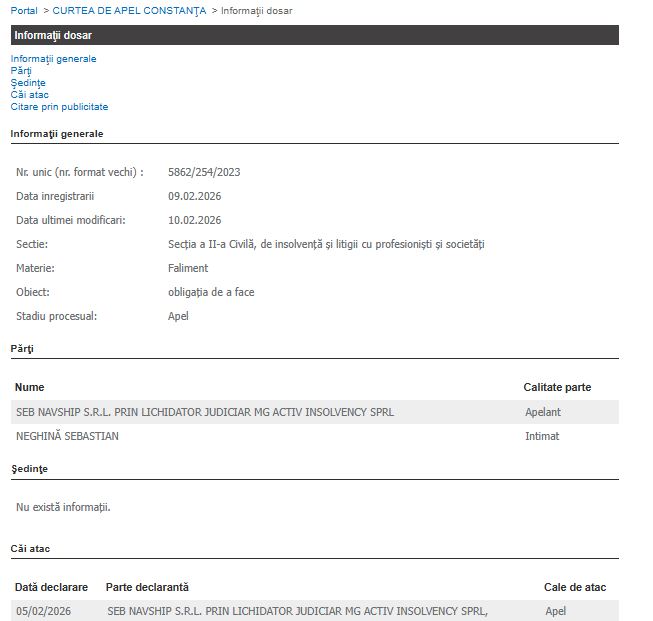Click the Faliment value beside Materie
The height and width of the screenshot is (621, 653).
[188, 268]
